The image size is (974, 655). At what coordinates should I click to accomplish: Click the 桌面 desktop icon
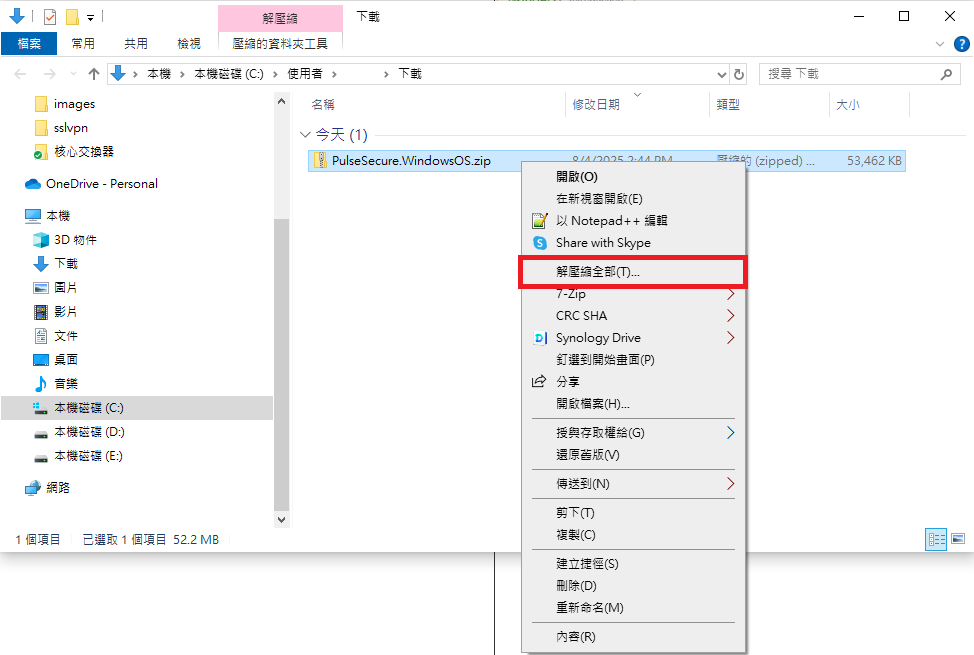click(41, 360)
